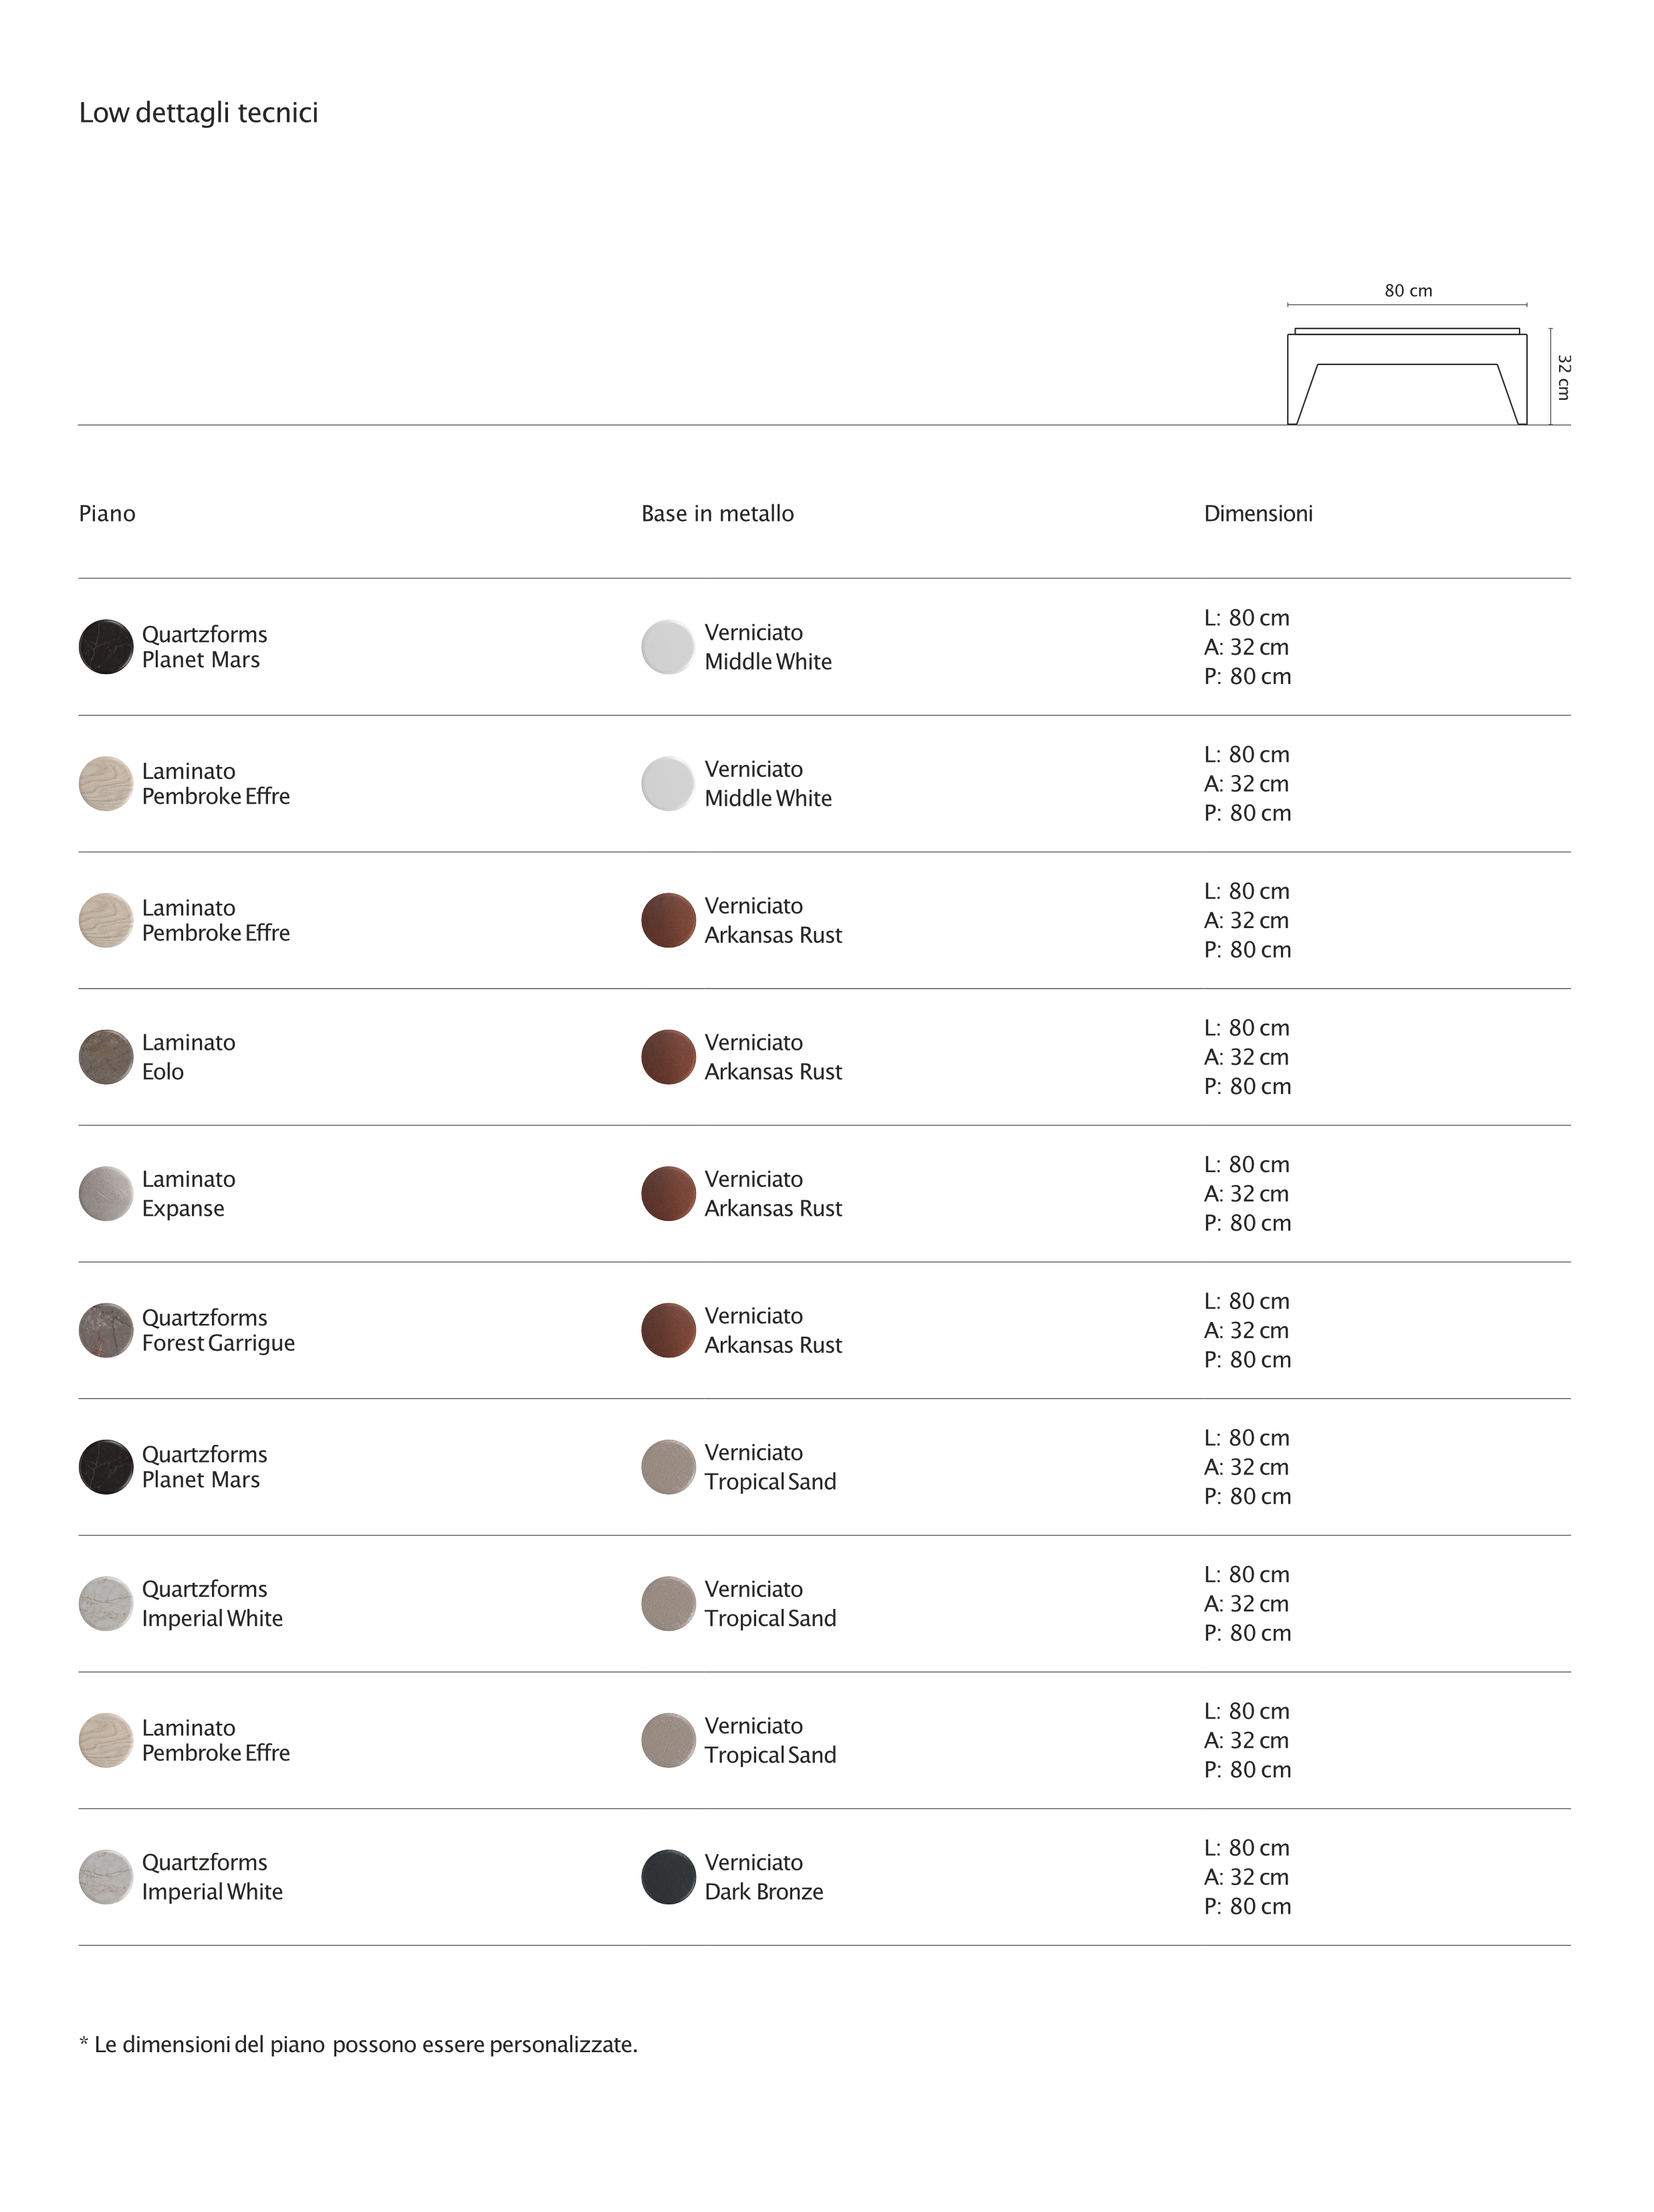Click the "Verniciato Dark Bronze" text label

(x=763, y=1877)
